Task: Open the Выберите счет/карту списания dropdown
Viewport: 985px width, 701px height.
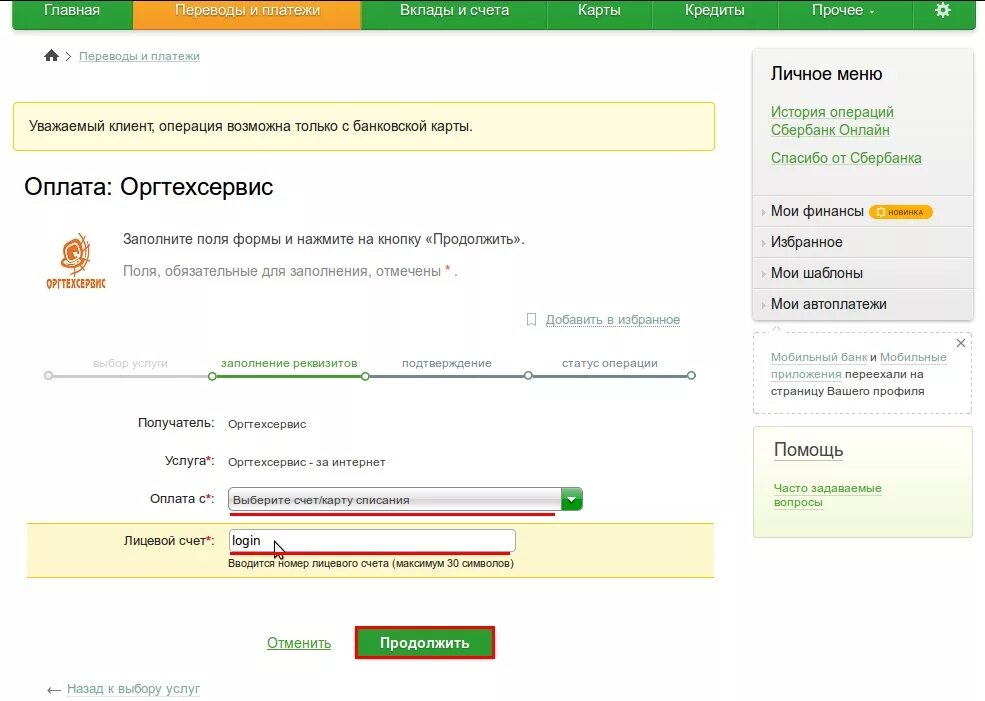Action: pos(405,499)
